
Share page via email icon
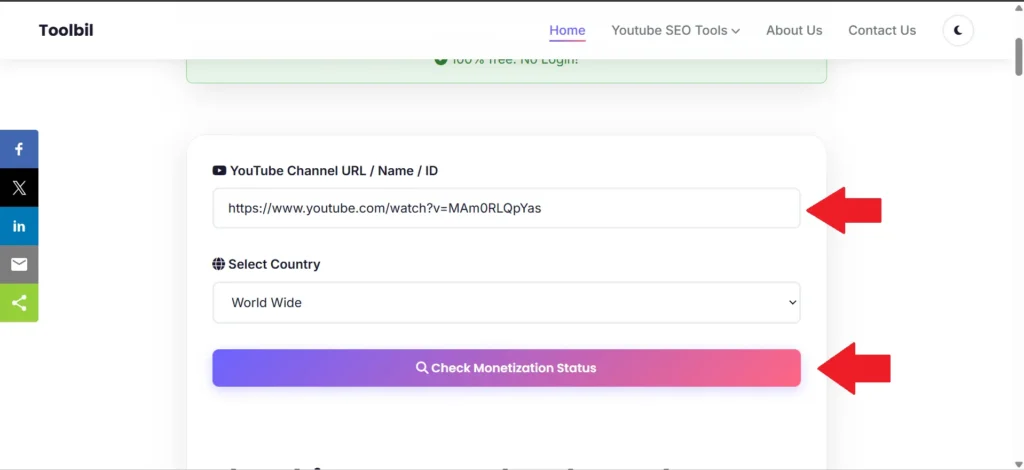click(x=19, y=264)
